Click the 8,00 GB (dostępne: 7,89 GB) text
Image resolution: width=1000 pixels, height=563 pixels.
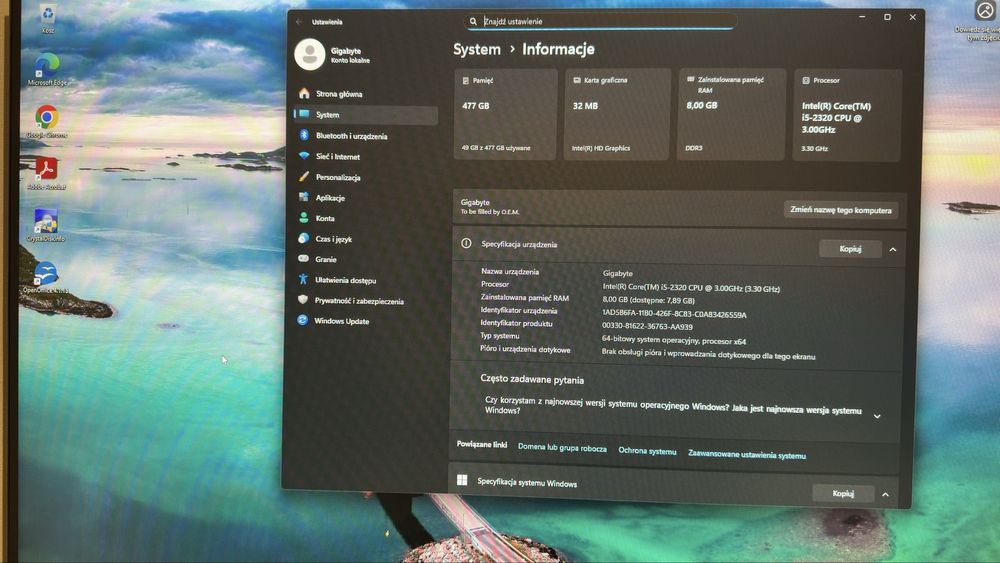pyautogui.click(x=649, y=300)
